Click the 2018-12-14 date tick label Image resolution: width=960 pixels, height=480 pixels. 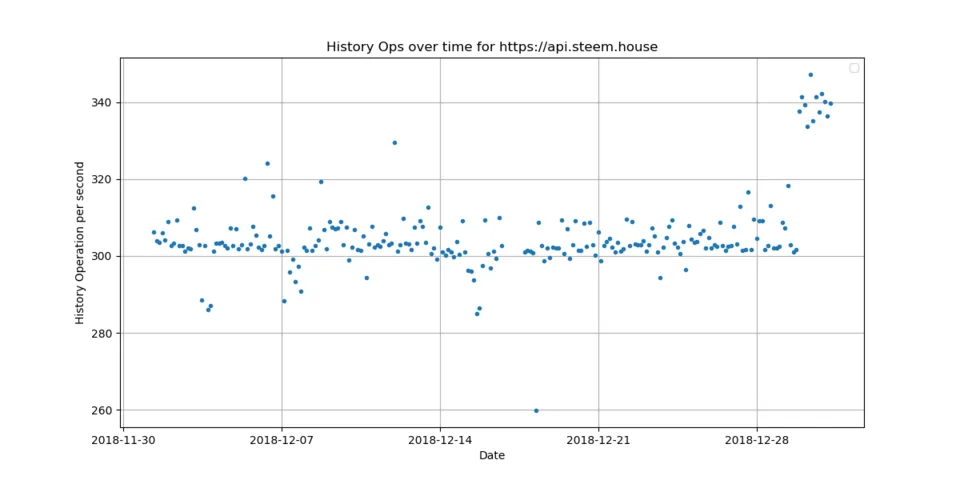pos(440,440)
